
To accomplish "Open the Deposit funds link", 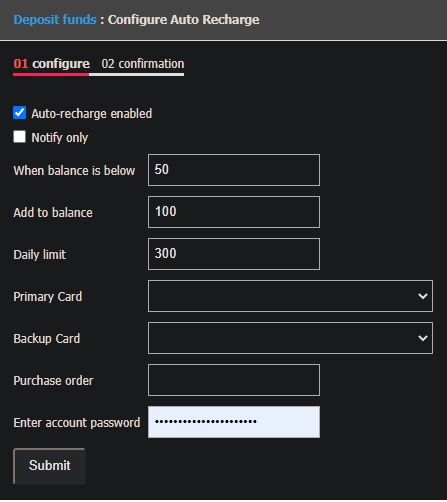I will click(x=55, y=20).
